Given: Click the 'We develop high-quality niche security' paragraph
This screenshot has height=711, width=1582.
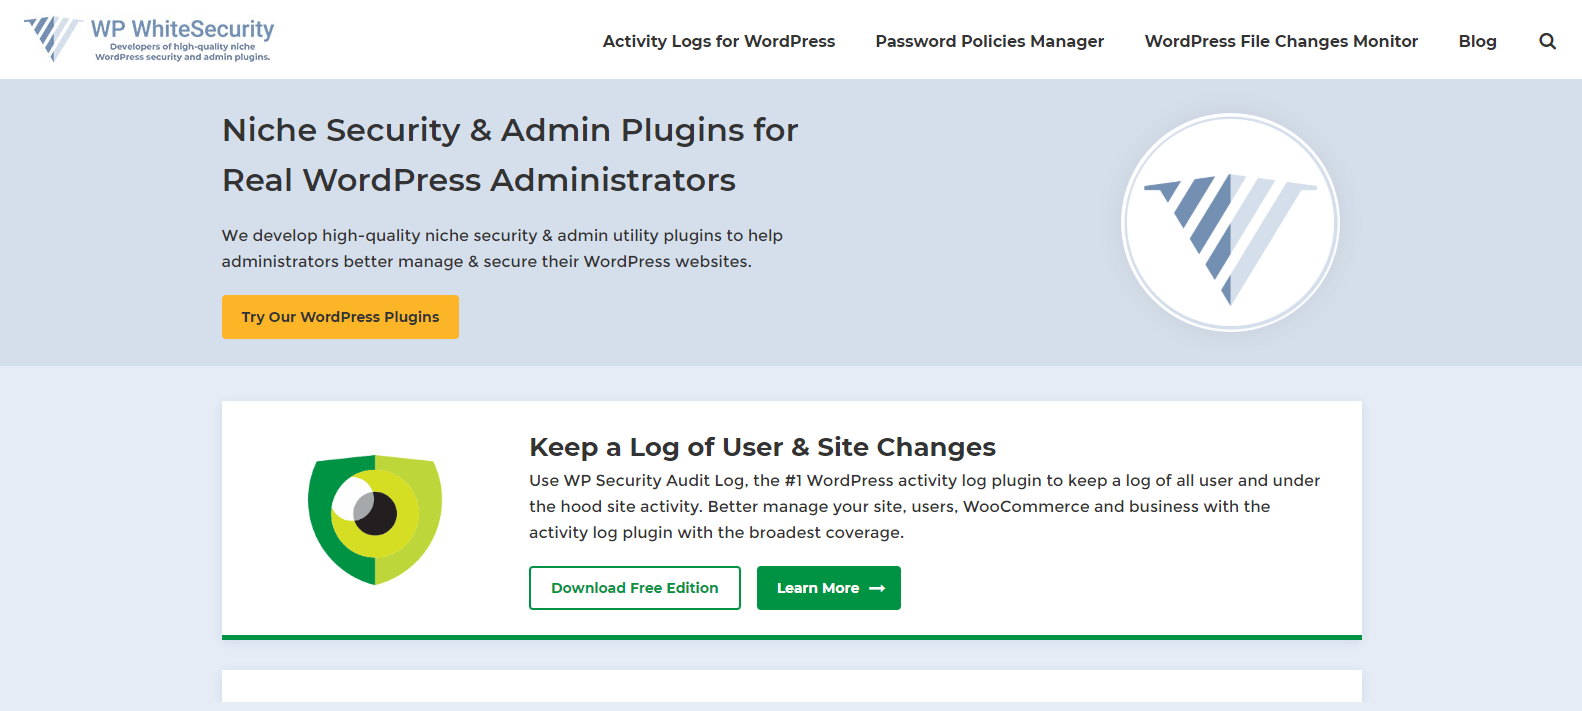Looking at the screenshot, I should click(502, 248).
